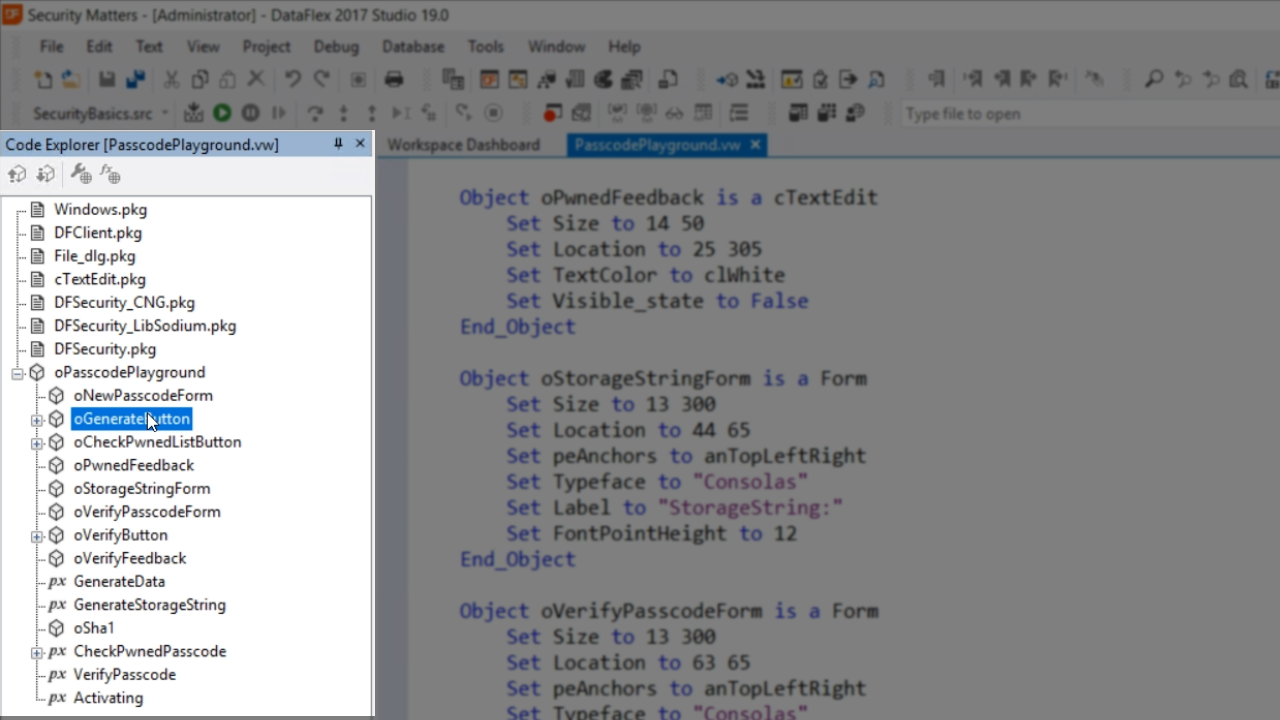Screen dimensions: 1280x720
Task: Open the Database menu
Action: (x=412, y=47)
